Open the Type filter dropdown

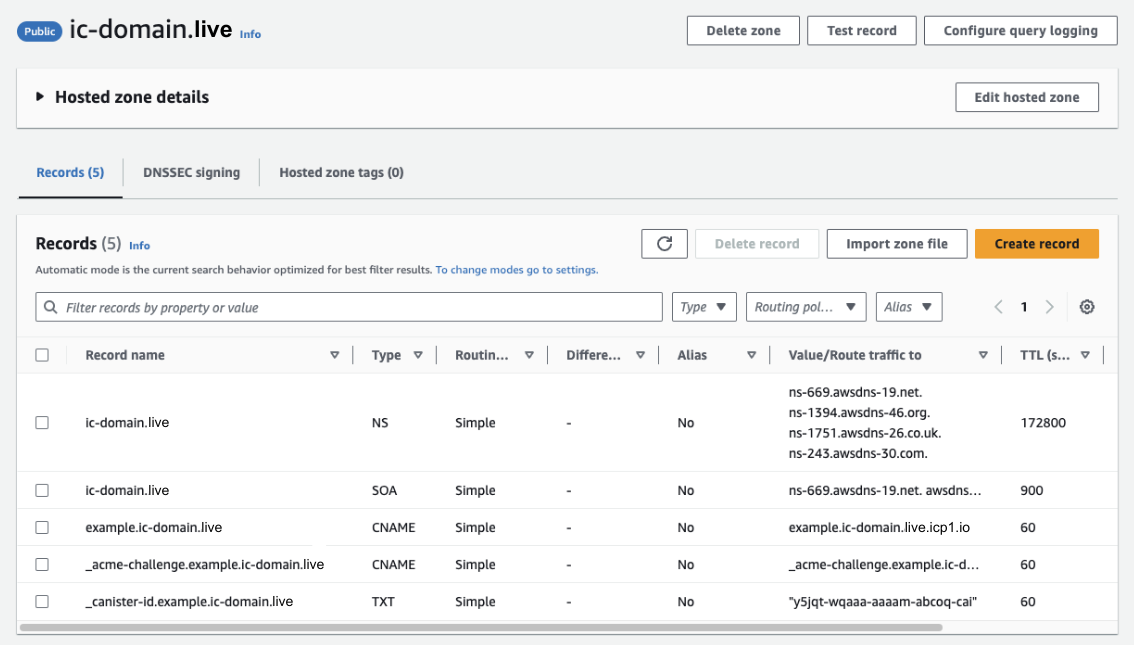point(704,307)
